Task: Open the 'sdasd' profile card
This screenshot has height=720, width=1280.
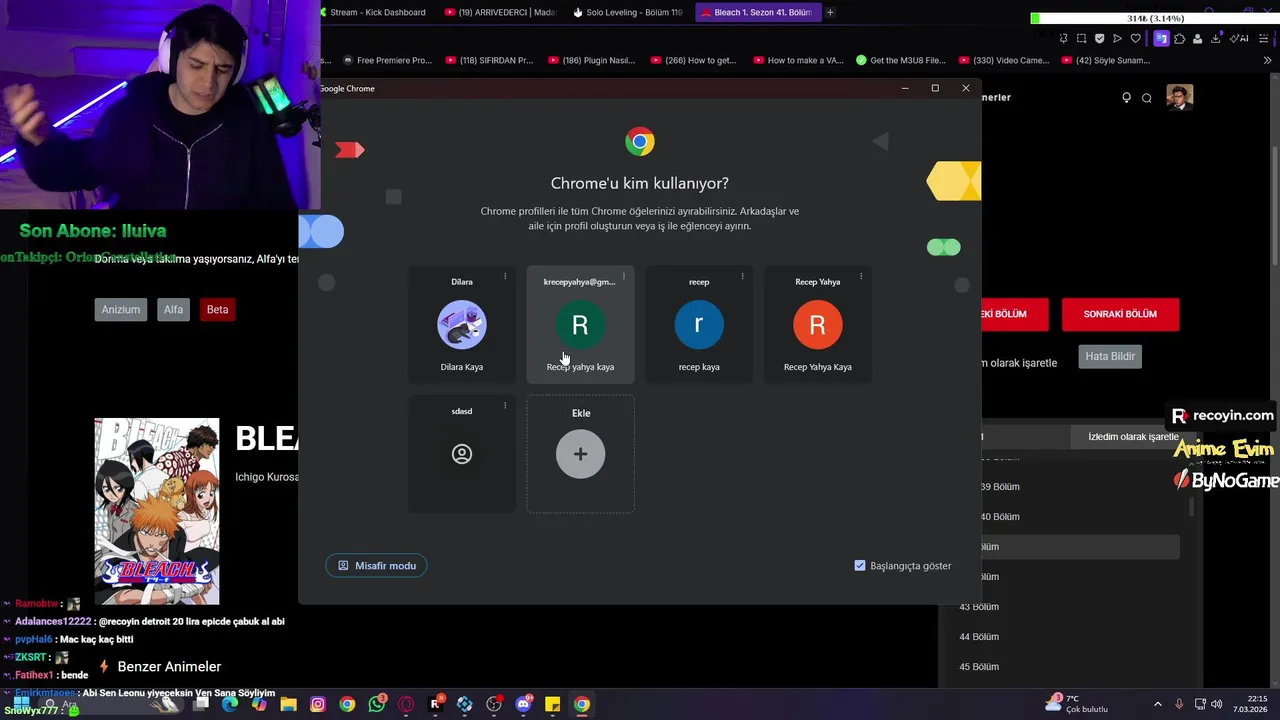Action: coord(461,454)
